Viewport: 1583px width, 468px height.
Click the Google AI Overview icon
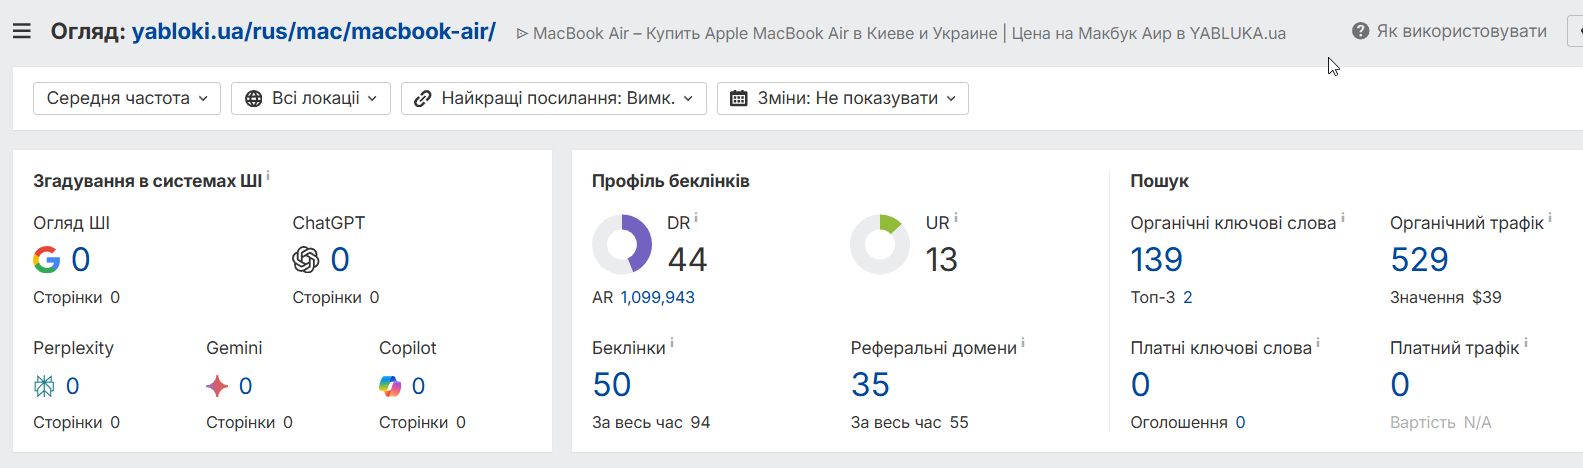point(46,260)
